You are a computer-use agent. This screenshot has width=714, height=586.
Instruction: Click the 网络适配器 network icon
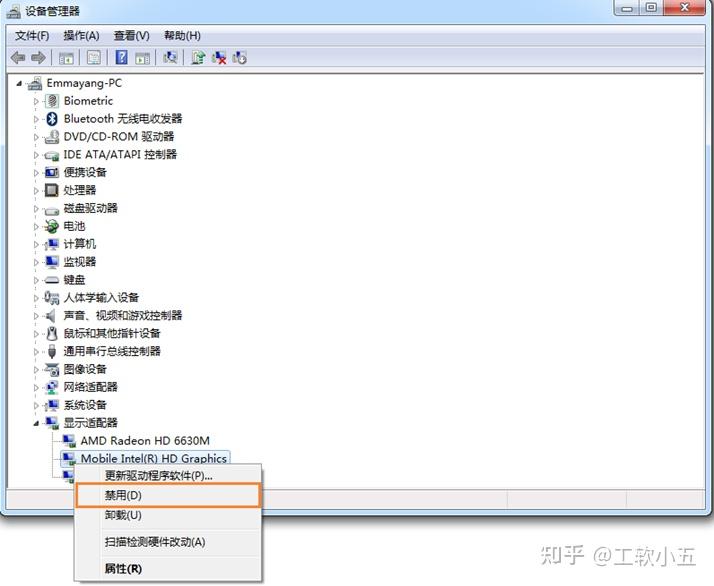click(x=52, y=387)
